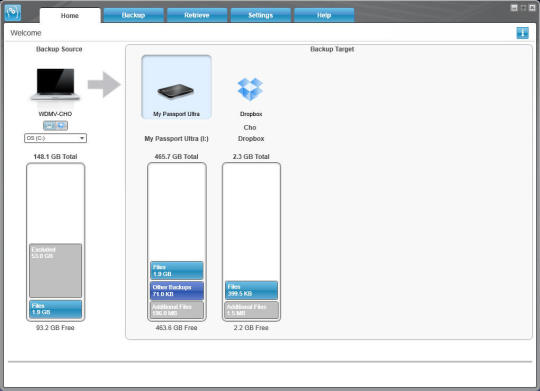Click the 'WDMV-CHO' computer name

pos(55,114)
